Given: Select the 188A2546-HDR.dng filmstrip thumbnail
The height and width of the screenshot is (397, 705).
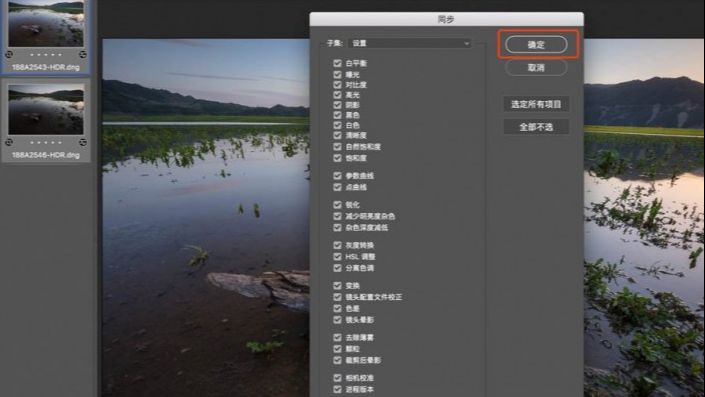Looking at the screenshot, I should [x=46, y=110].
